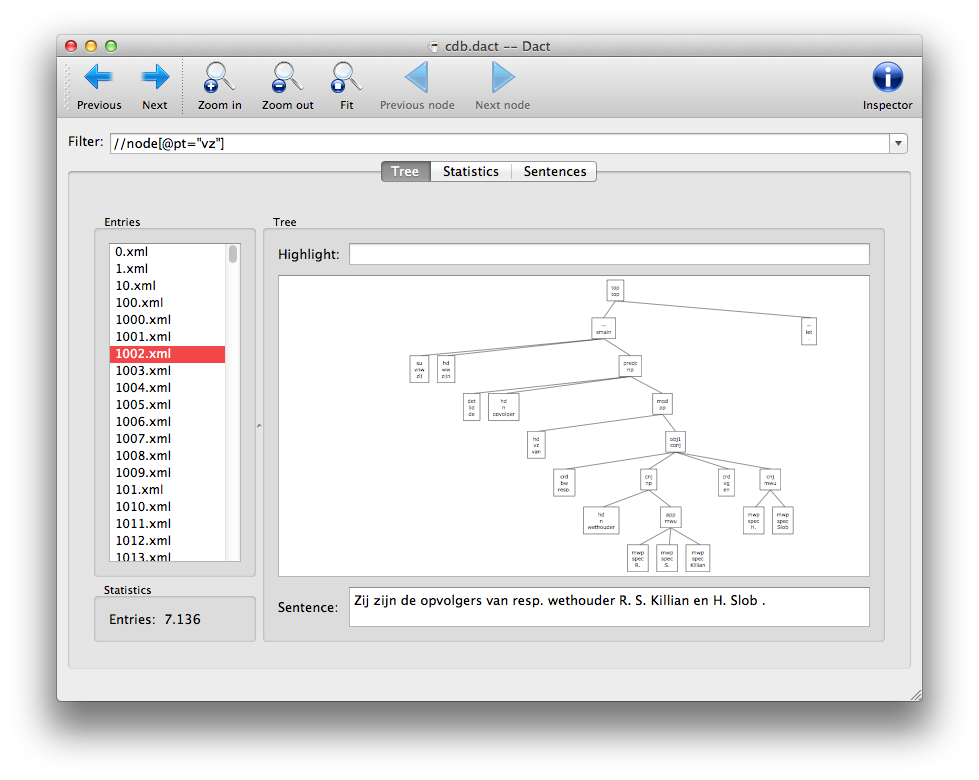
Task: Expand the Filter history dropdown
Action: tap(898, 144)
